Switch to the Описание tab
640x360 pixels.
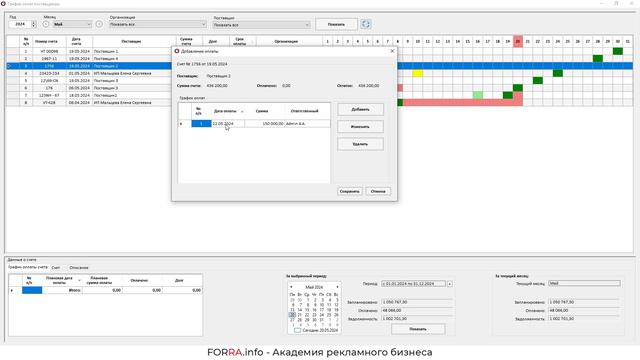coord(79,267)
